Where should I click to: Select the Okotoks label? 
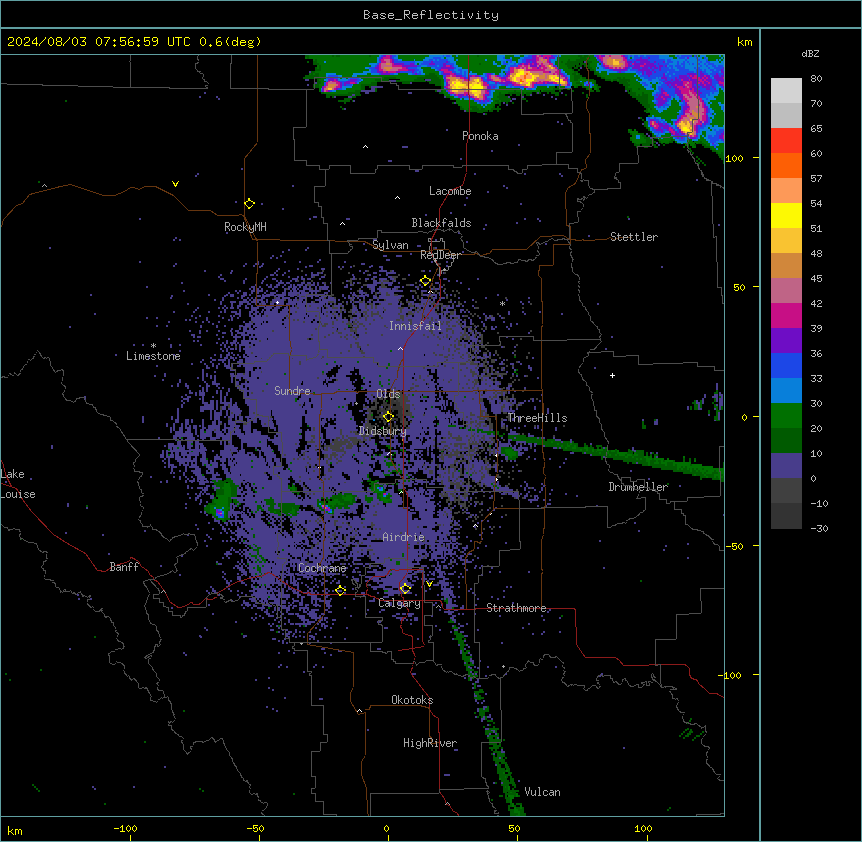[412, 700]
